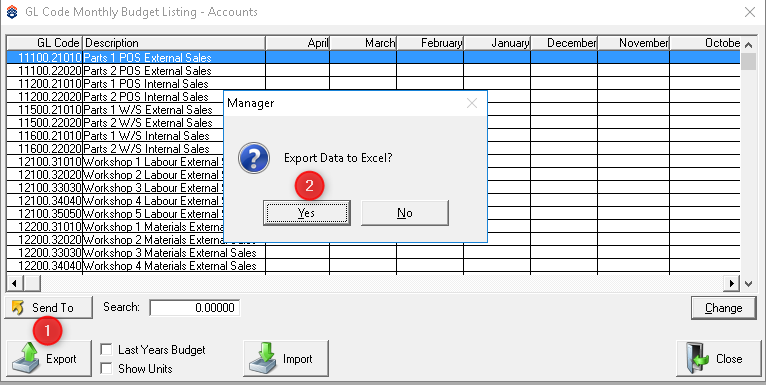This screenshot has height=385, width=766.
Task: Click the Change button
Action: [x=723, y=308]
